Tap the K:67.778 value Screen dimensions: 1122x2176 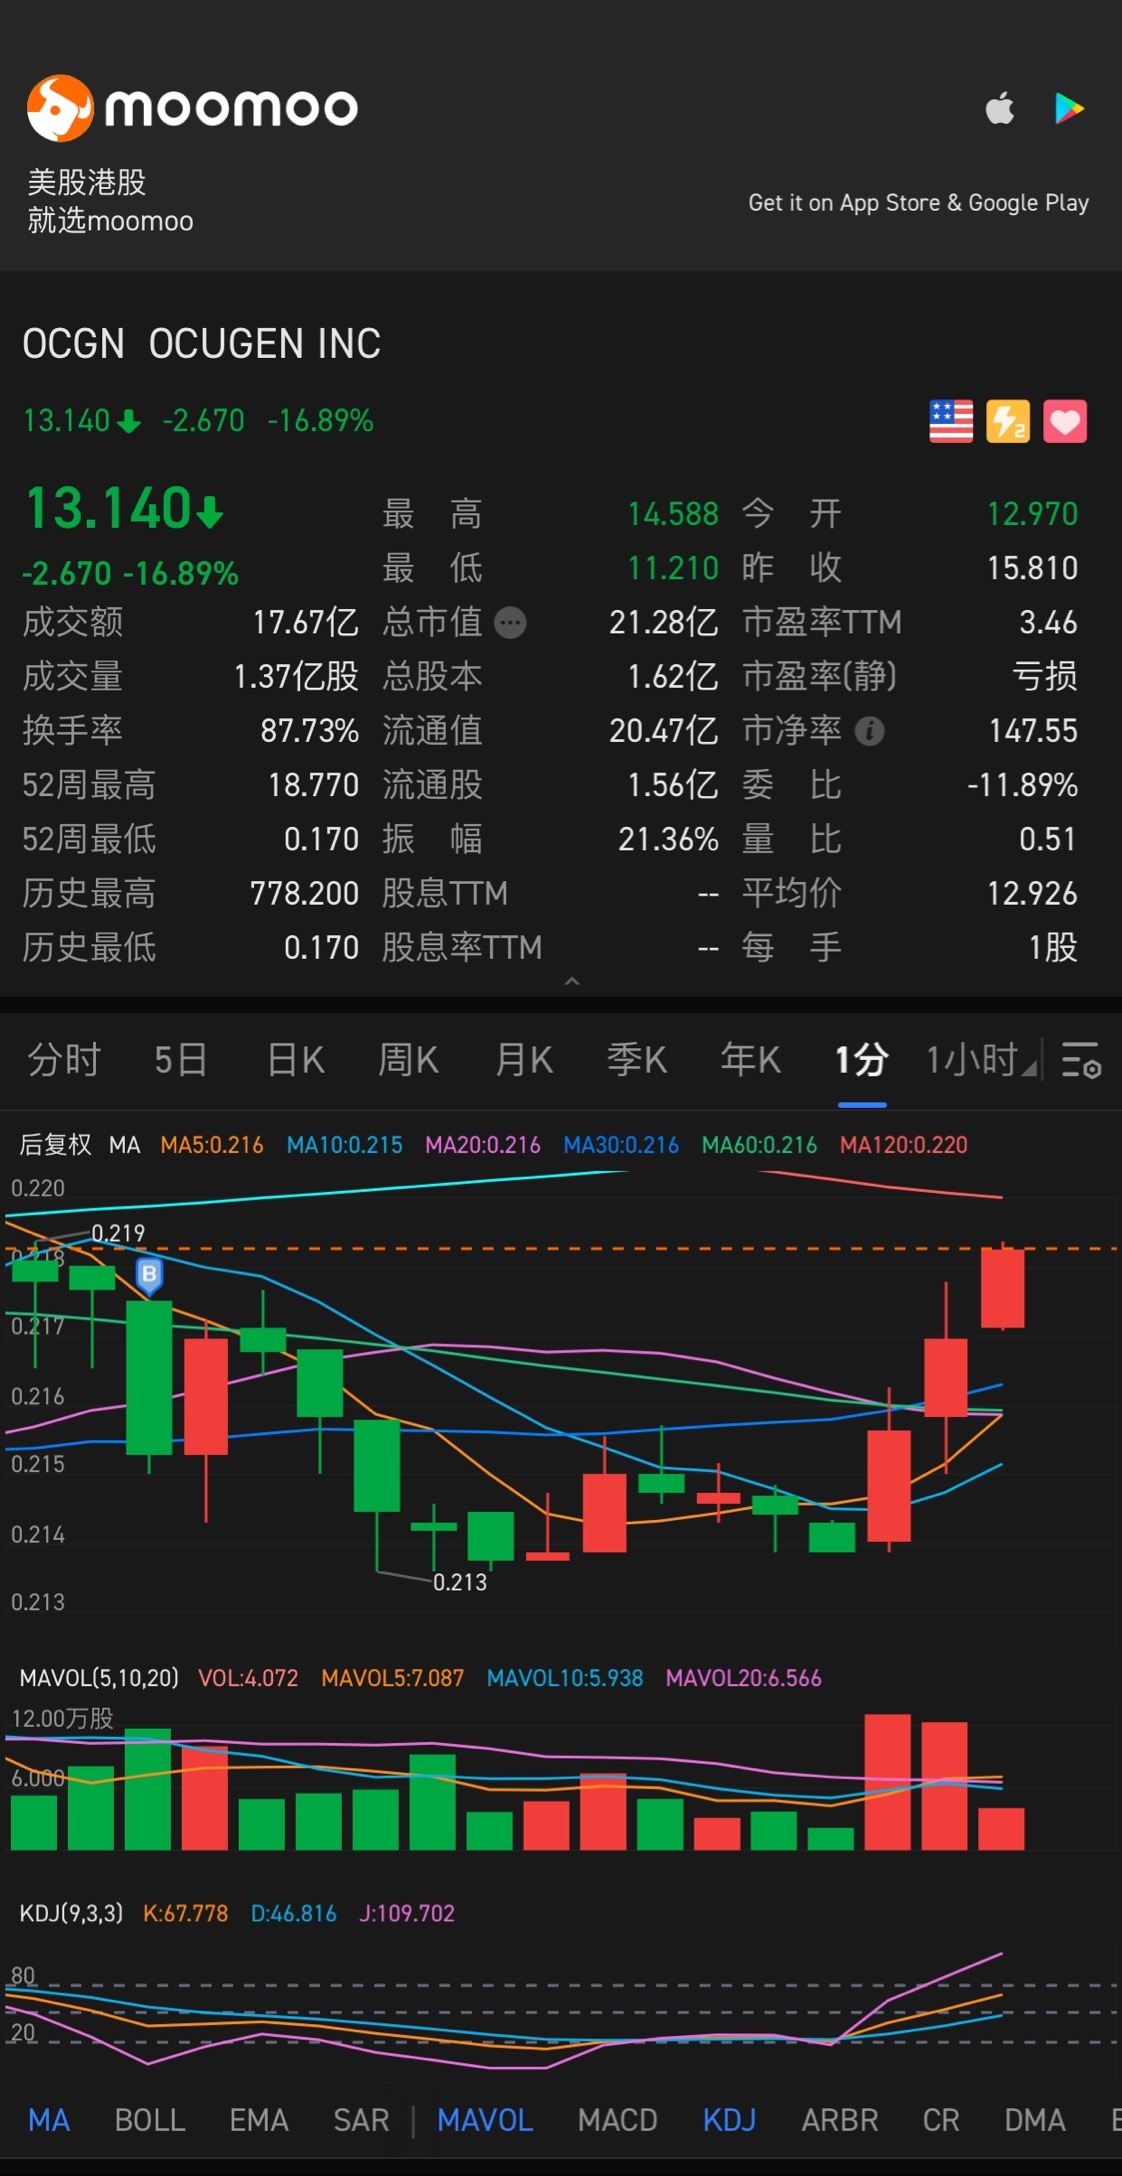186,1913
